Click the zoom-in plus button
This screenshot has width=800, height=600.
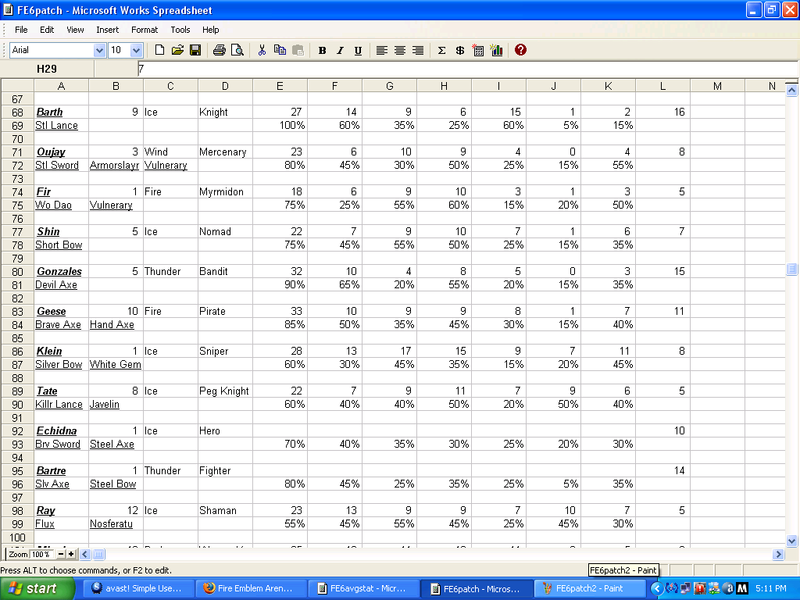point(71,554)
